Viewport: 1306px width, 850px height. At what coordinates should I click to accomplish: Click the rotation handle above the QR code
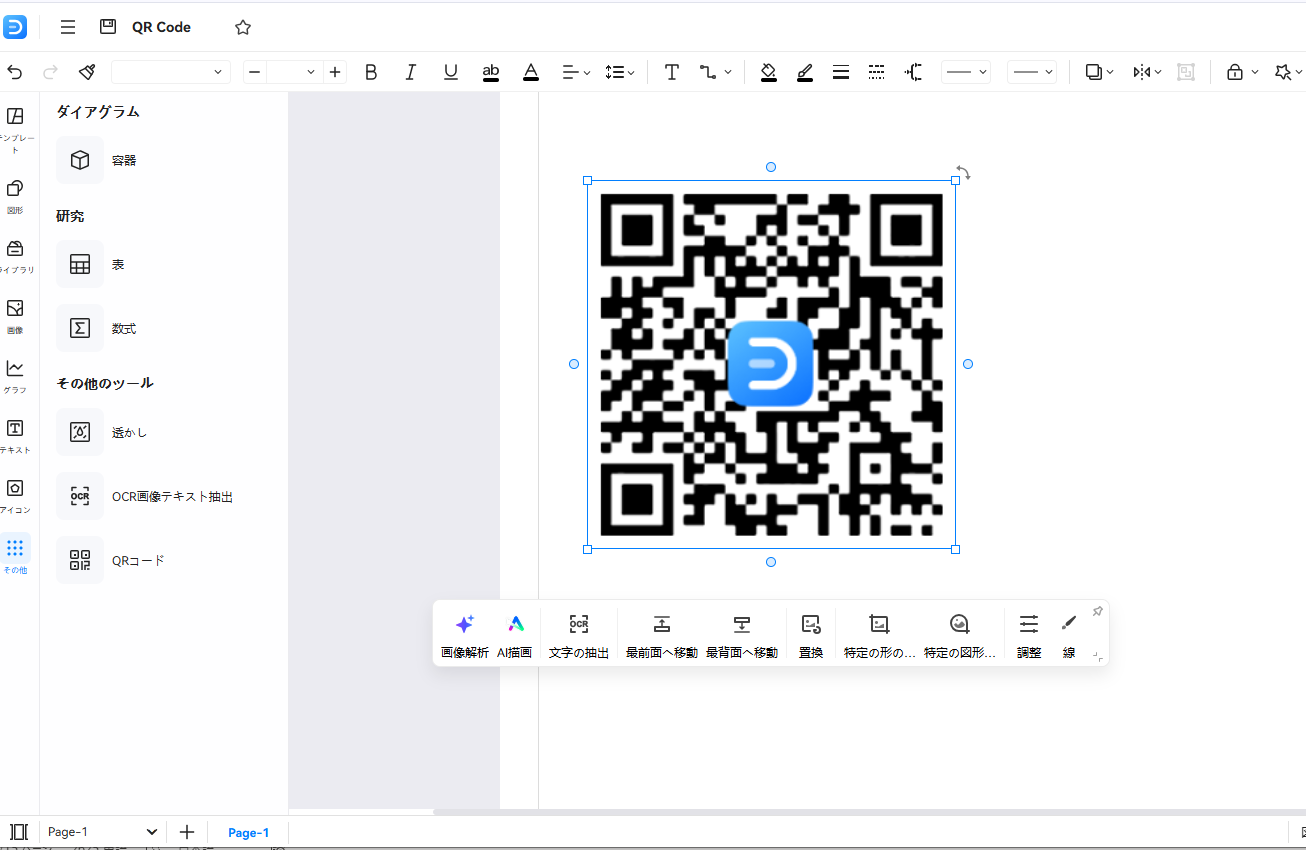(962, 172)
